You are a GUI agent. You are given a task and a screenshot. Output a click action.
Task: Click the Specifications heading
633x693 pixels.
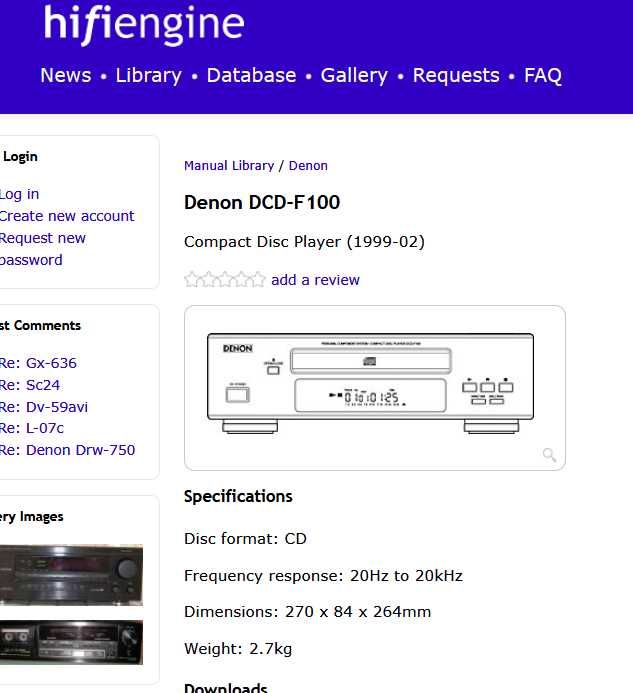(x=238, y=497)
